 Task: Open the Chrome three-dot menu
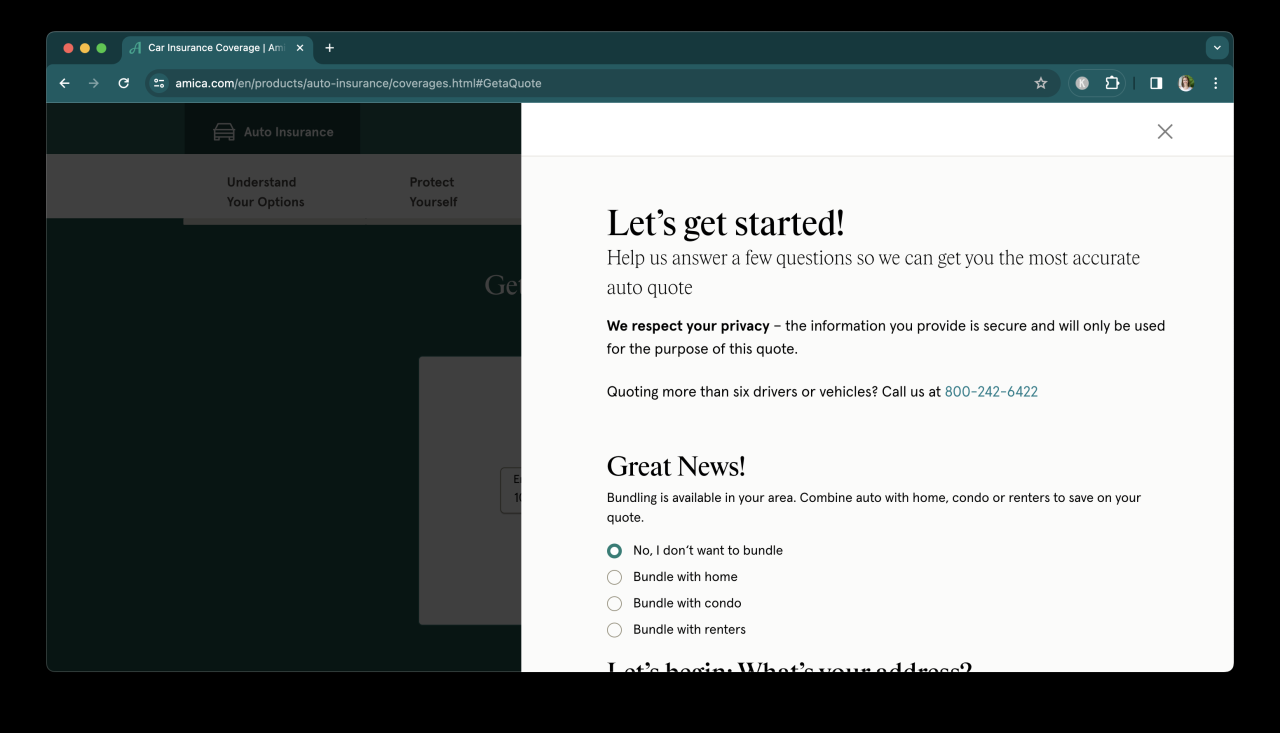click(x=1216, y=83)
